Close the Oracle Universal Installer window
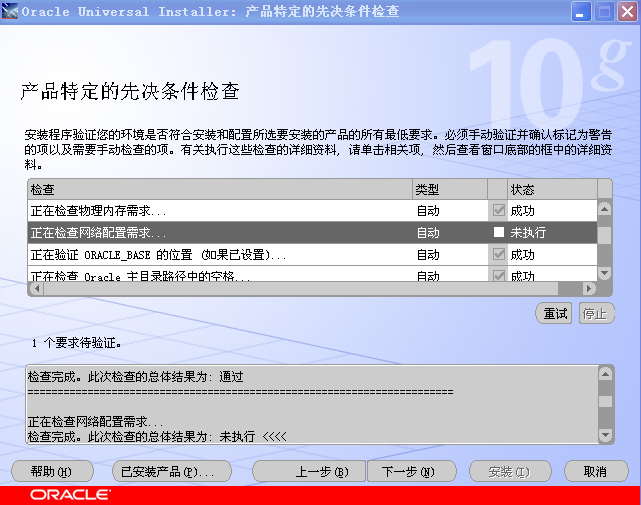The width and height of the screenshot is (641, 505). tap(628, 11)
